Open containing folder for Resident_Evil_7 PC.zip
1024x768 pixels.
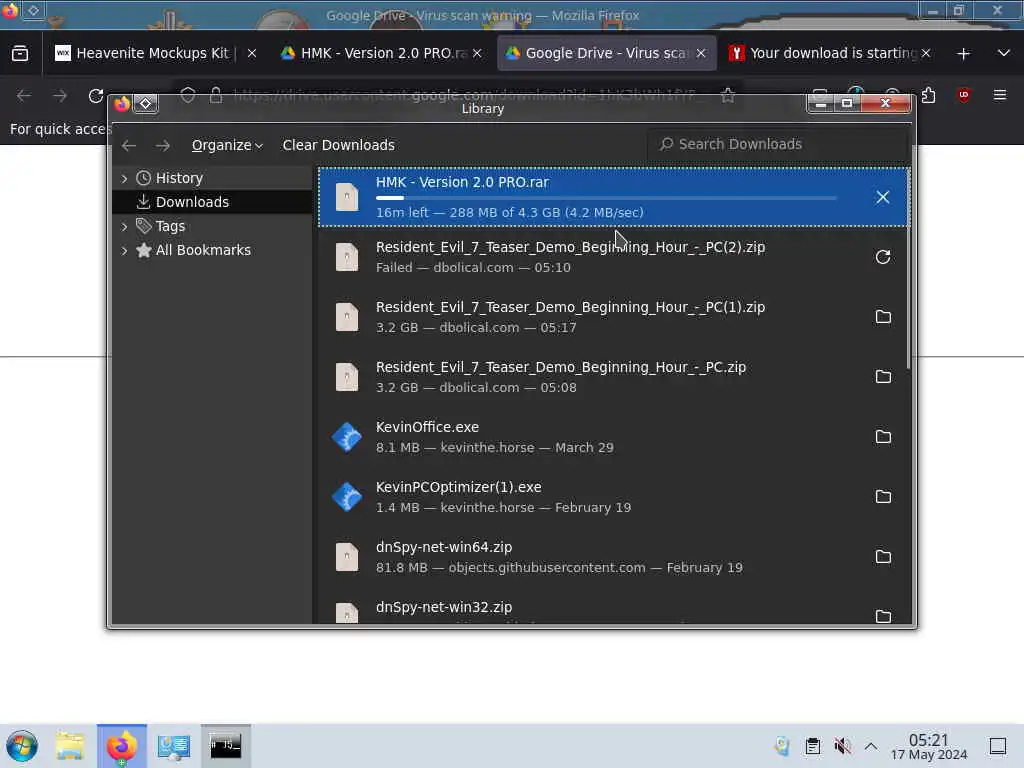[x=883, y=377]
